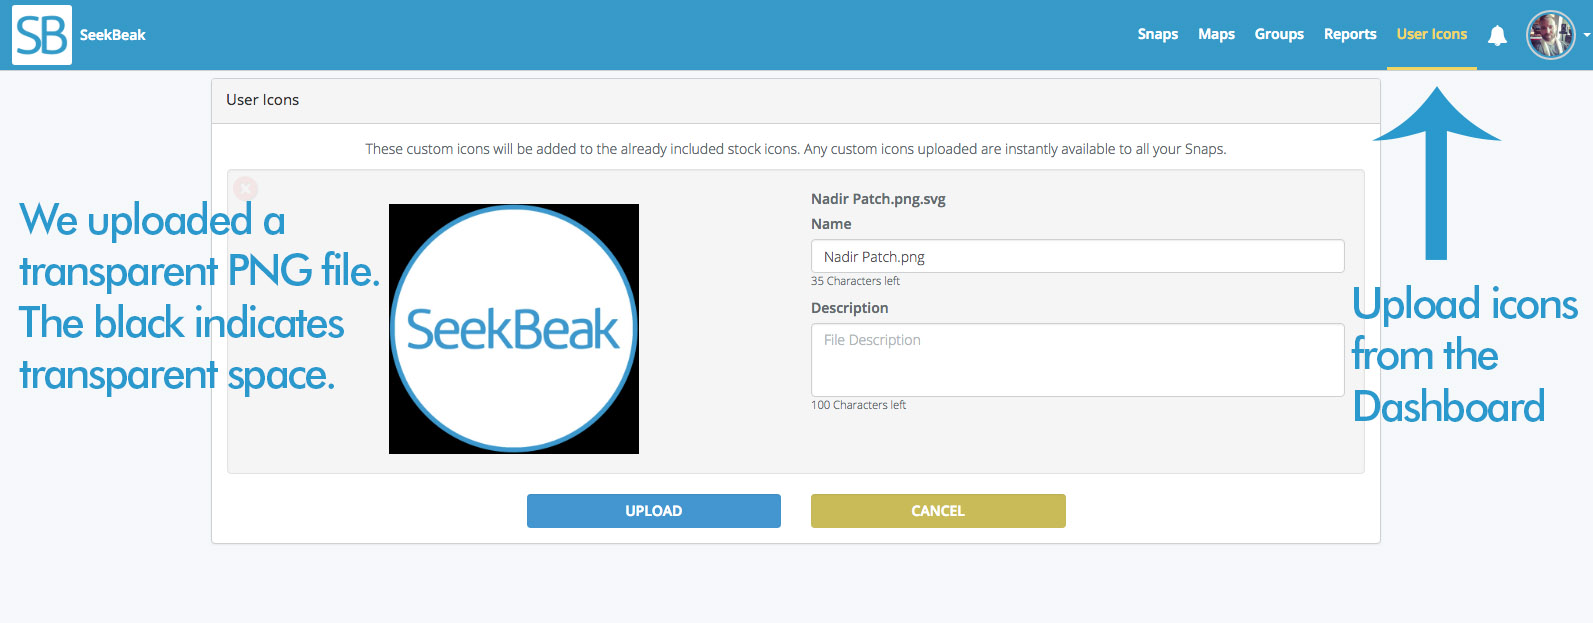Click the 'Name' field label

(831, 224)
